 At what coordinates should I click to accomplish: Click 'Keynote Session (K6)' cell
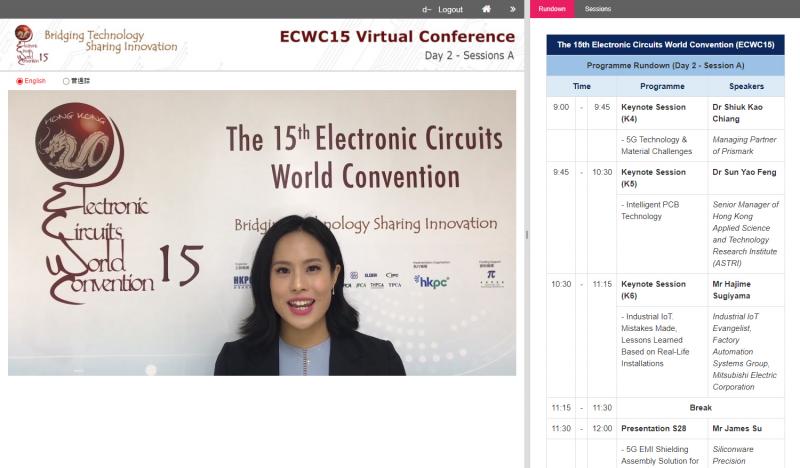[x=662, y=290]
